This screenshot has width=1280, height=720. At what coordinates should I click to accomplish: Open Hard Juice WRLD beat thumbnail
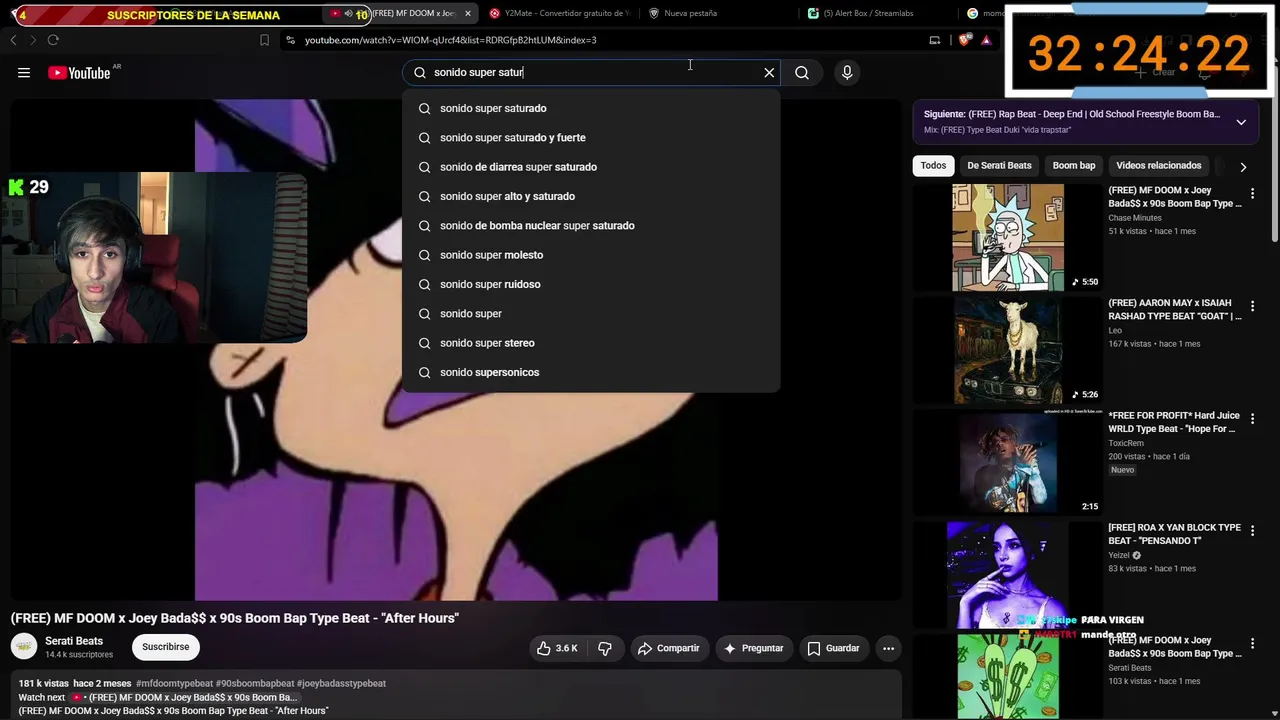1008,462
